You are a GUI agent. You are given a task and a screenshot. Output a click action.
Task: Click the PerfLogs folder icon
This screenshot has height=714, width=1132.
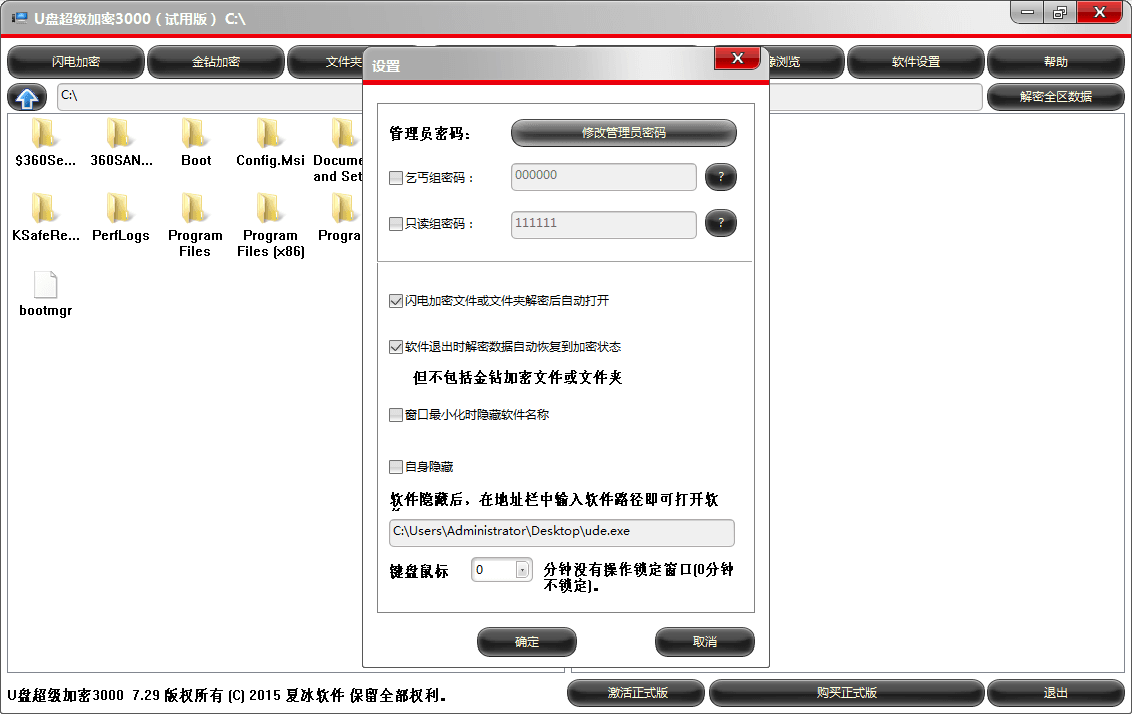click(x=120, y=210)
